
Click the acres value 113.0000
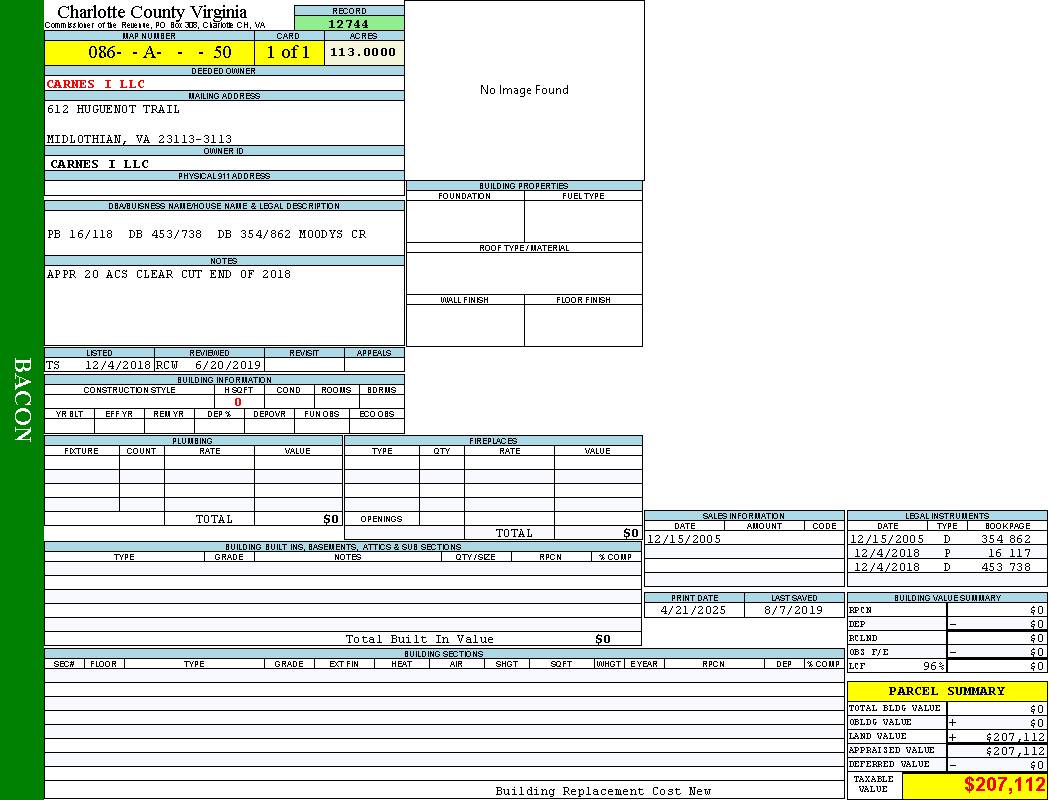[x=364, y=52]
